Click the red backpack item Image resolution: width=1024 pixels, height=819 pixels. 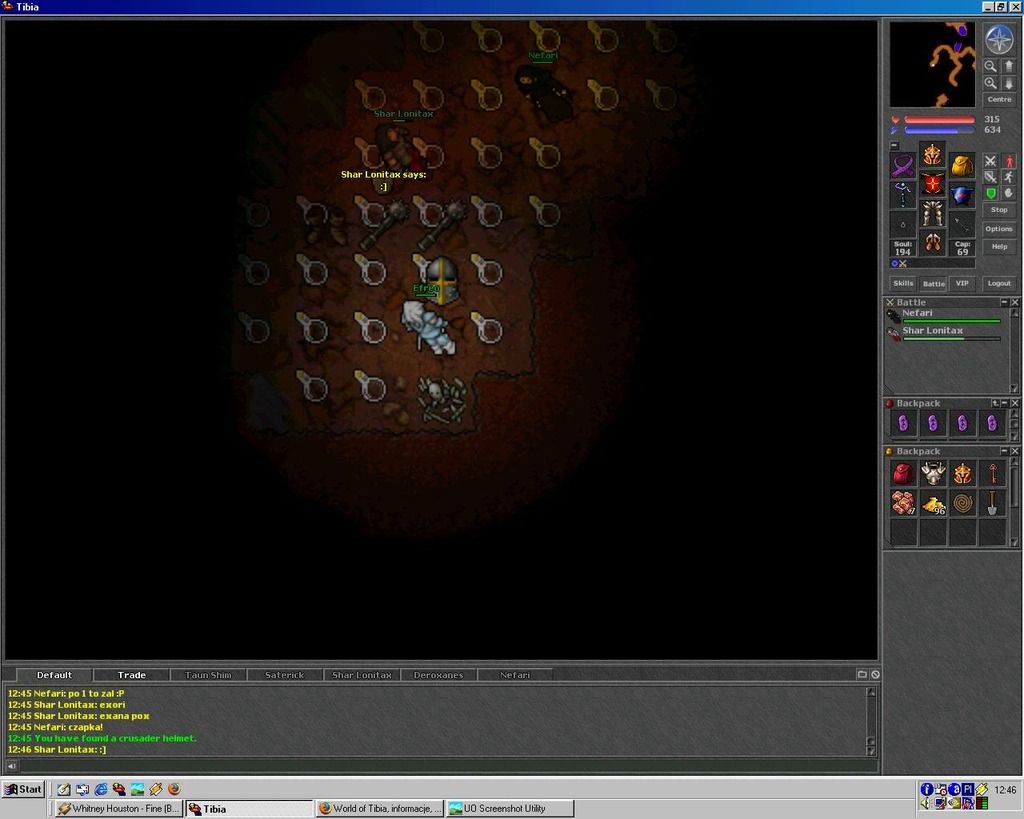903,474
